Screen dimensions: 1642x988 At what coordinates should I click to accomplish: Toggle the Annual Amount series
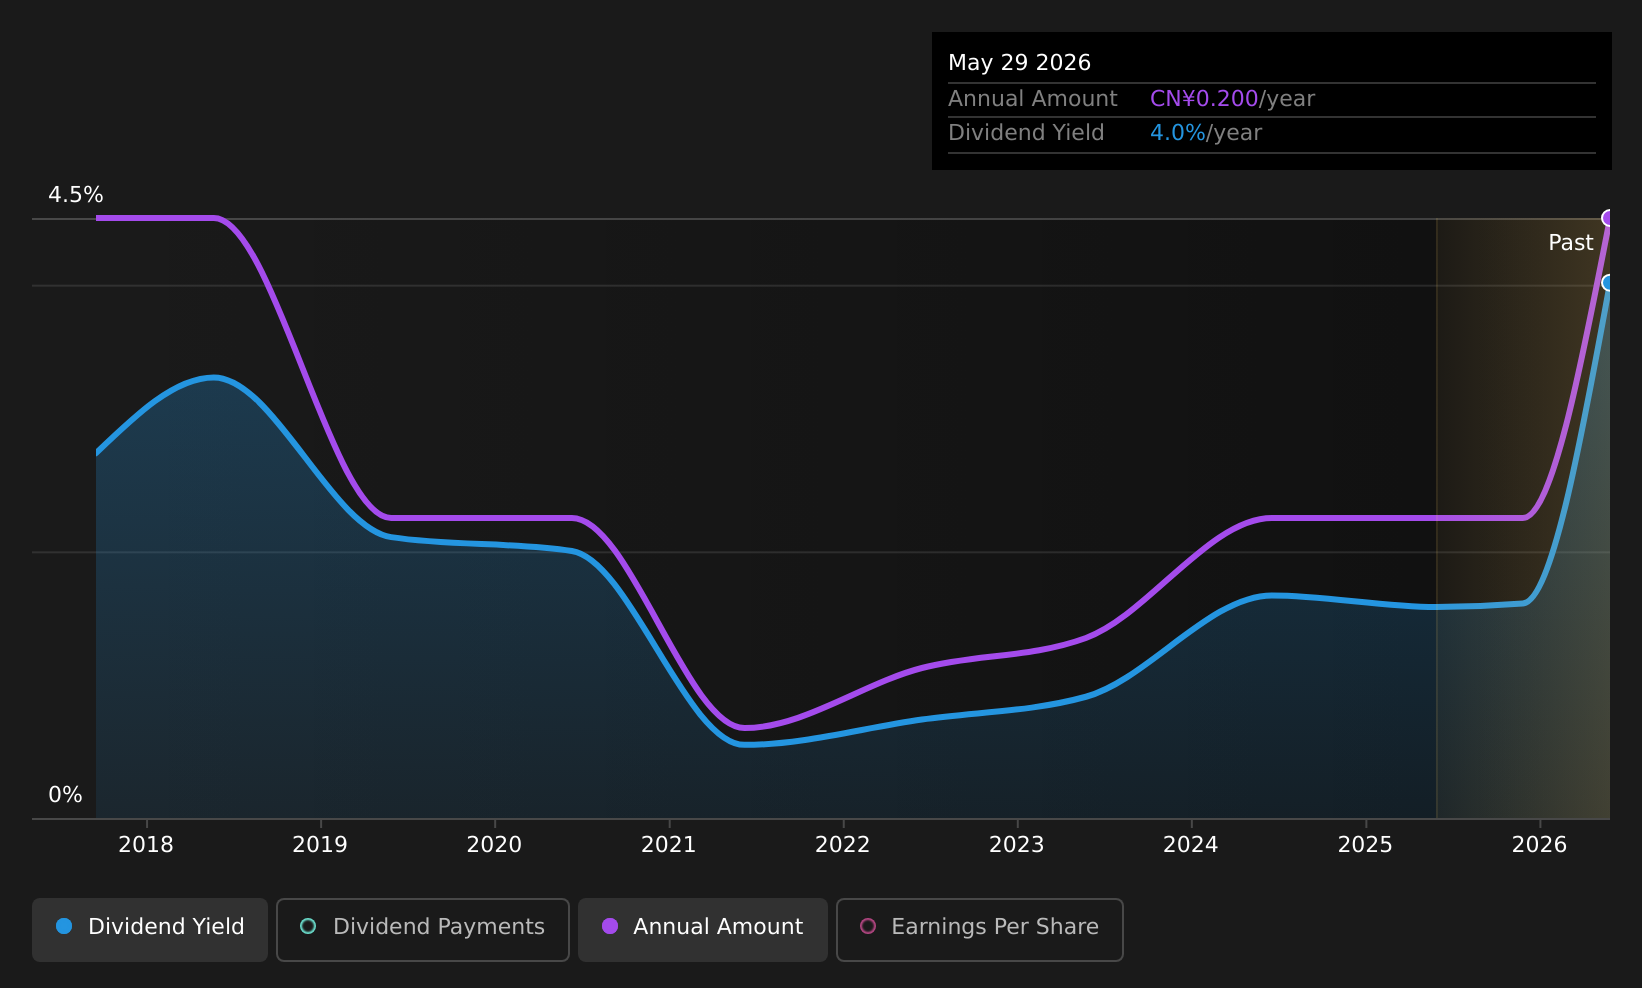pyautogui.click(x=702, y=929)
